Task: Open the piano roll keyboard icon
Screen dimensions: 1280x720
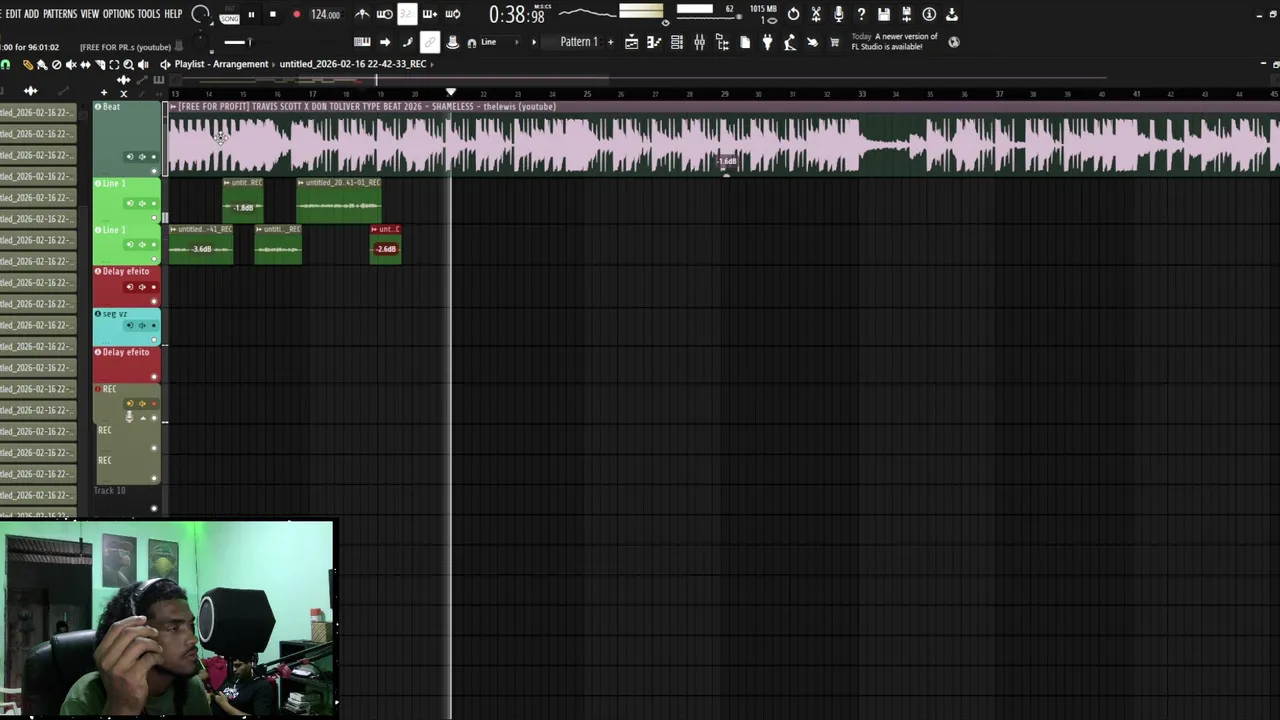Action: pos(654,42)
